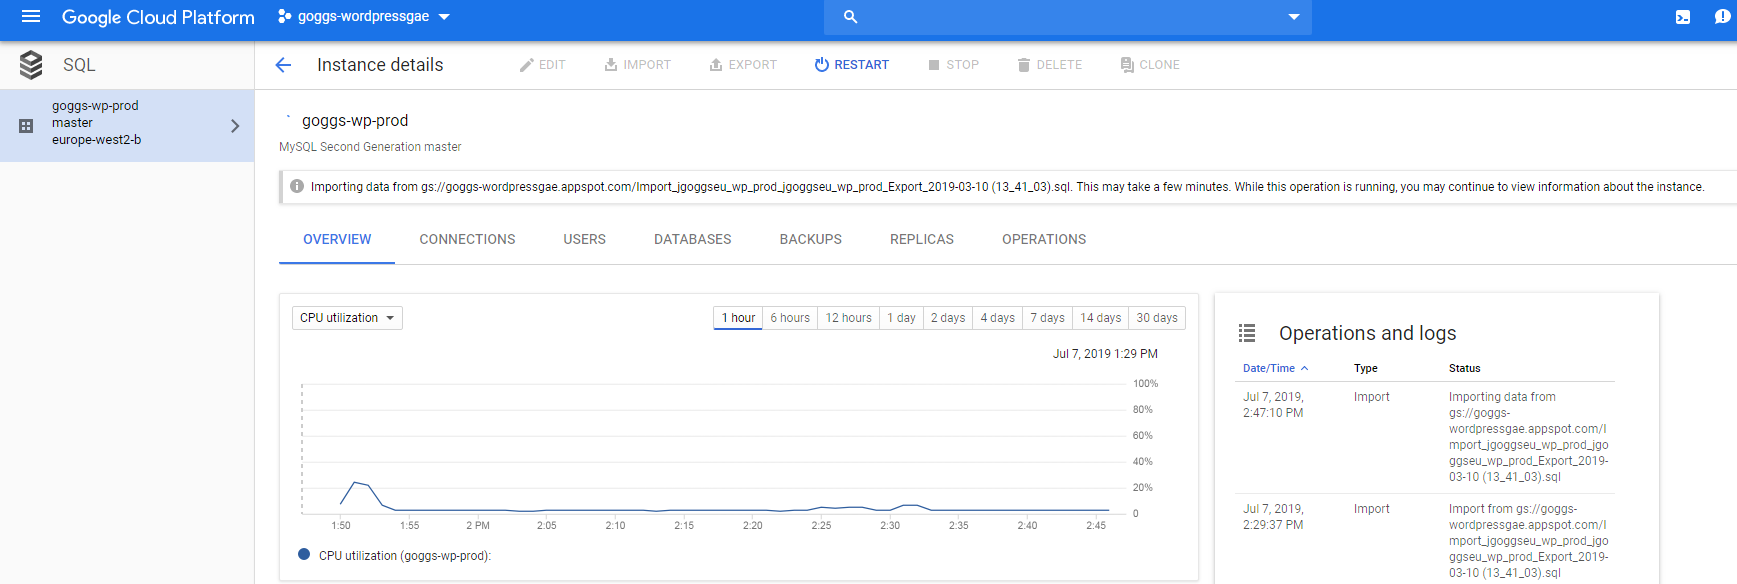Select the 12 hours time range
Screen dimensions: 1737x584
tap(848, 318)
